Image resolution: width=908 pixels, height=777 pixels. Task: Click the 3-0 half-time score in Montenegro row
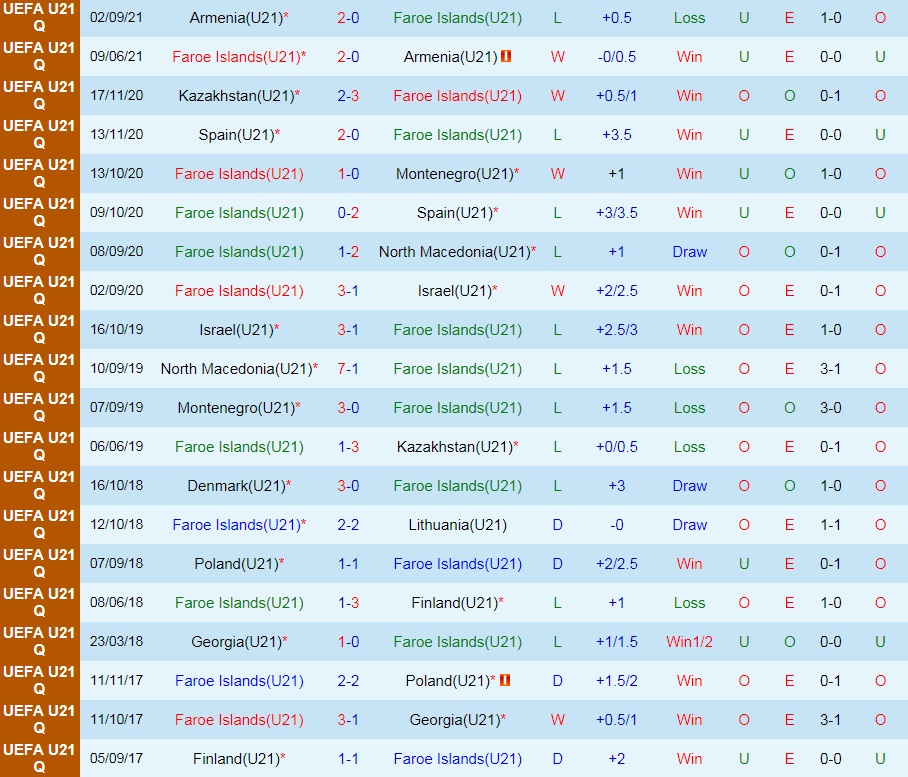830,408
